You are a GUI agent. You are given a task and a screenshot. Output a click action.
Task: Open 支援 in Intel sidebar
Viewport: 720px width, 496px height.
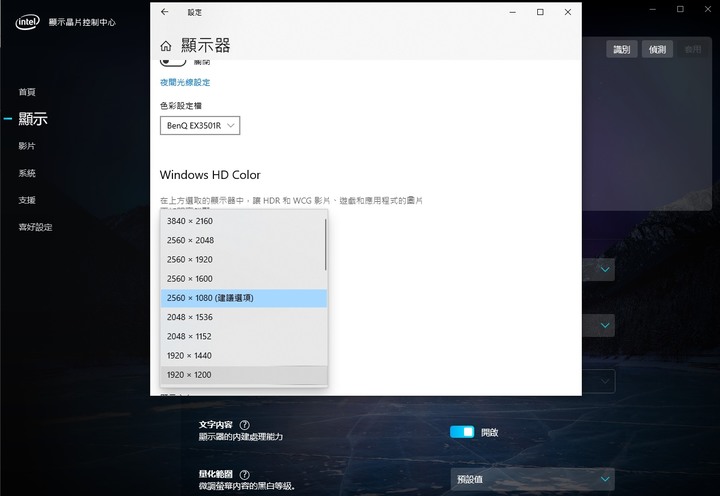[27, 200]
